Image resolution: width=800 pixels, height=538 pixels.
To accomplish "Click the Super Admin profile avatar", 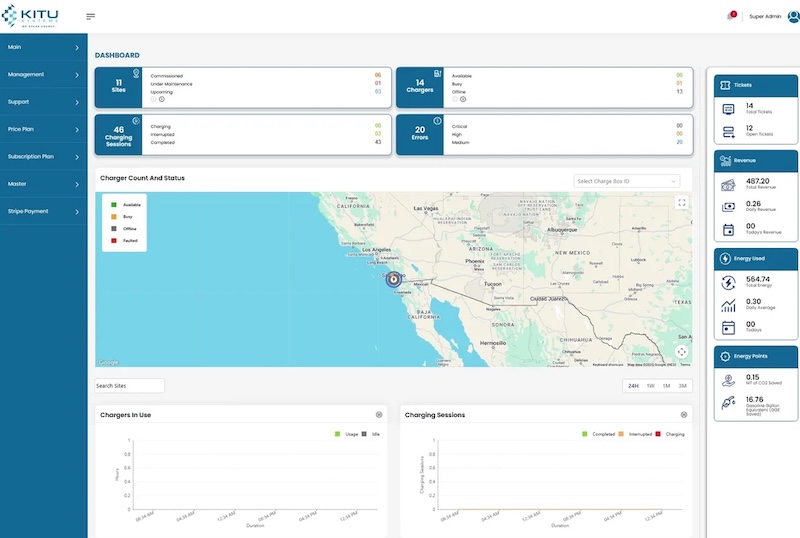I will pyautogui.click(x=793, y=16).
